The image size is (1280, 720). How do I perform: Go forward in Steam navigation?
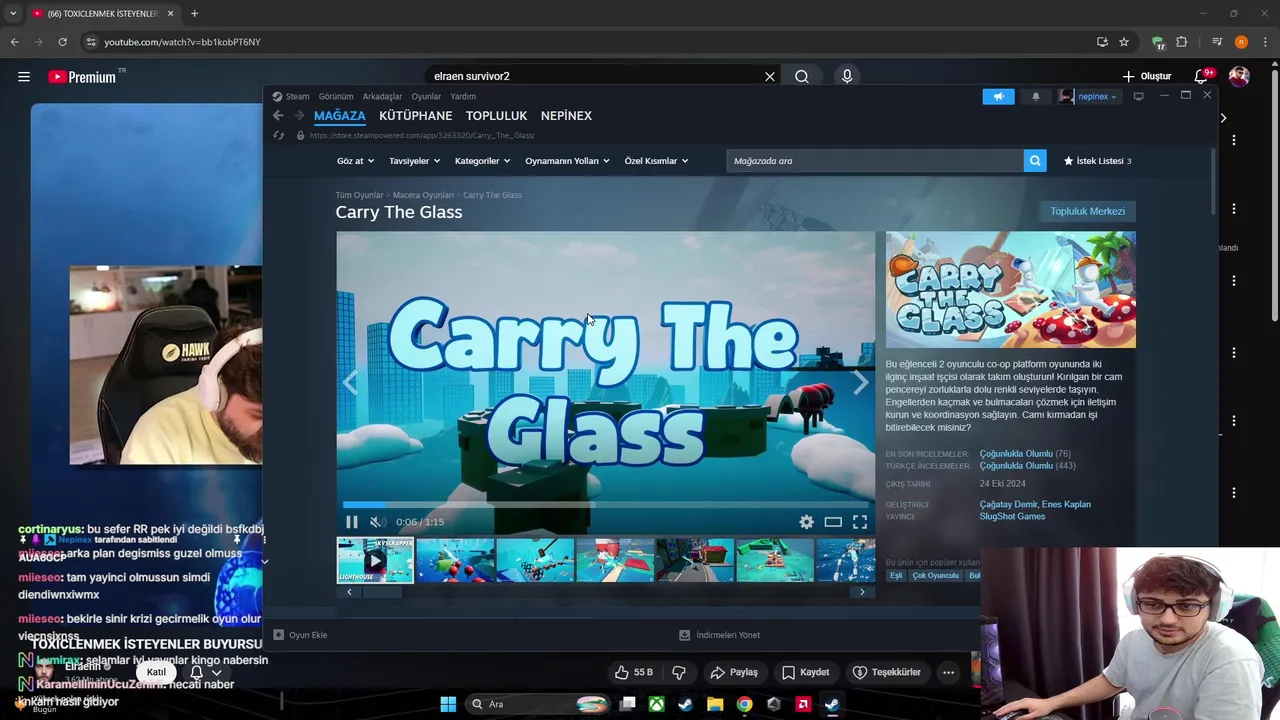click(x=298, y=116)
